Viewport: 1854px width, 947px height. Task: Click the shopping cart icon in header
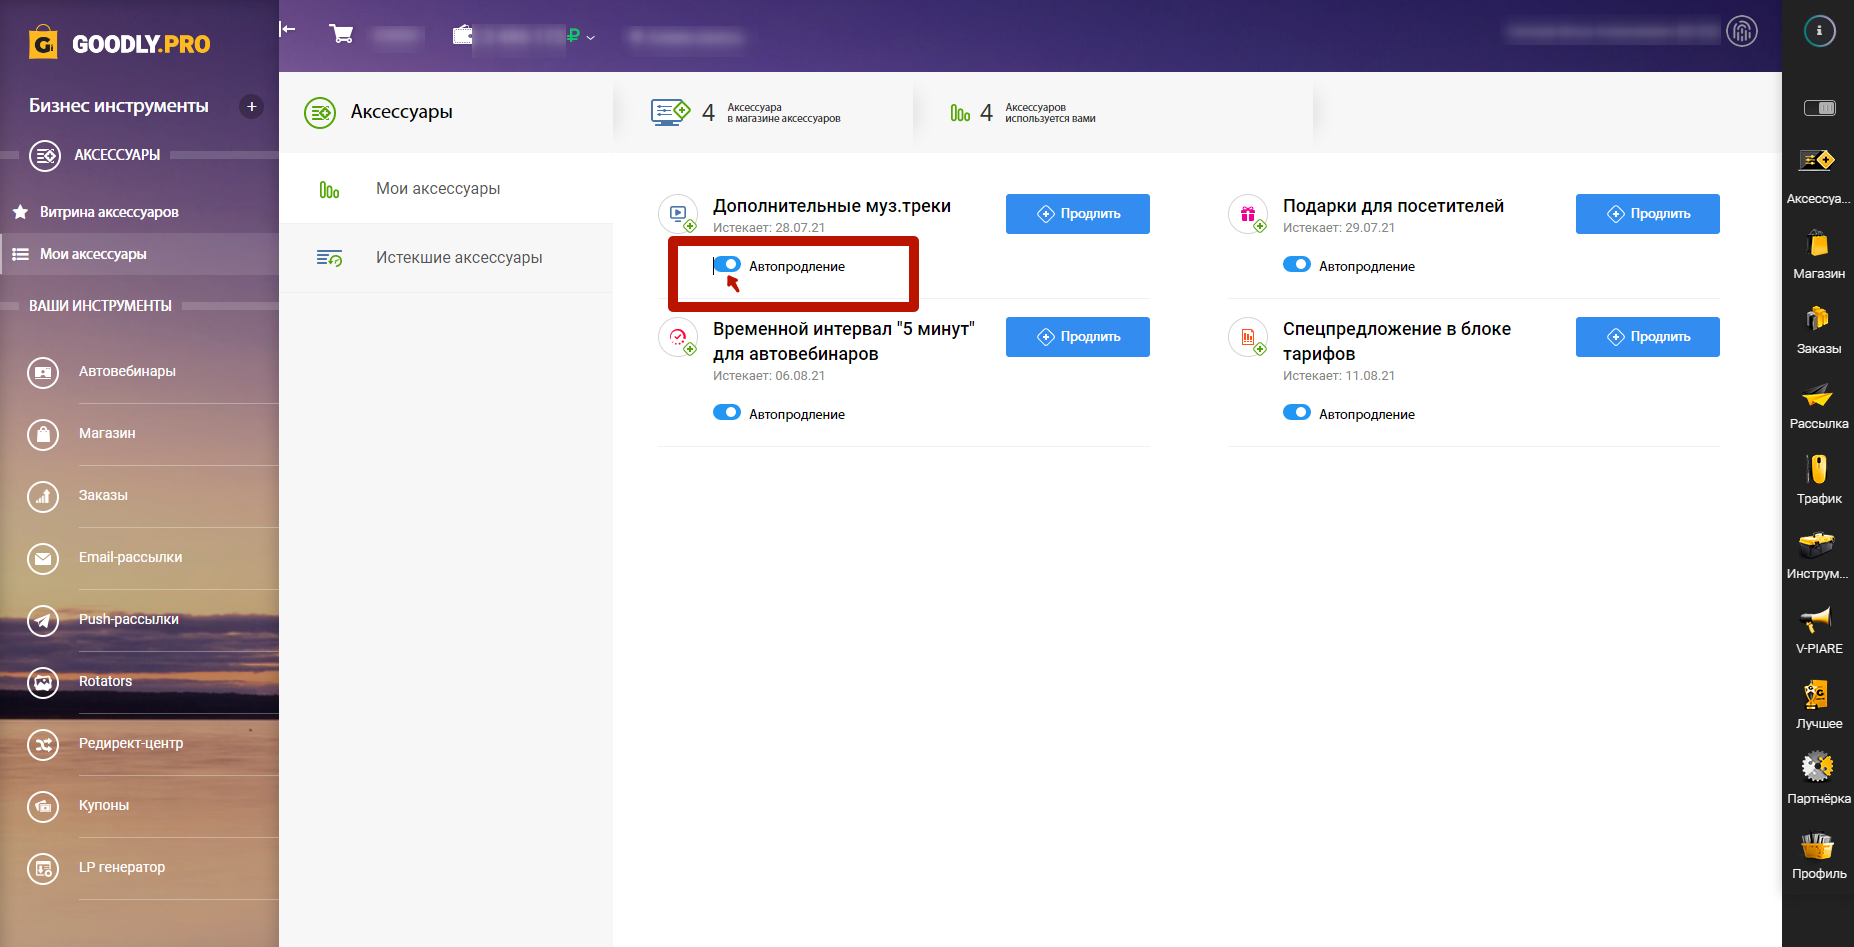point(341,34)
